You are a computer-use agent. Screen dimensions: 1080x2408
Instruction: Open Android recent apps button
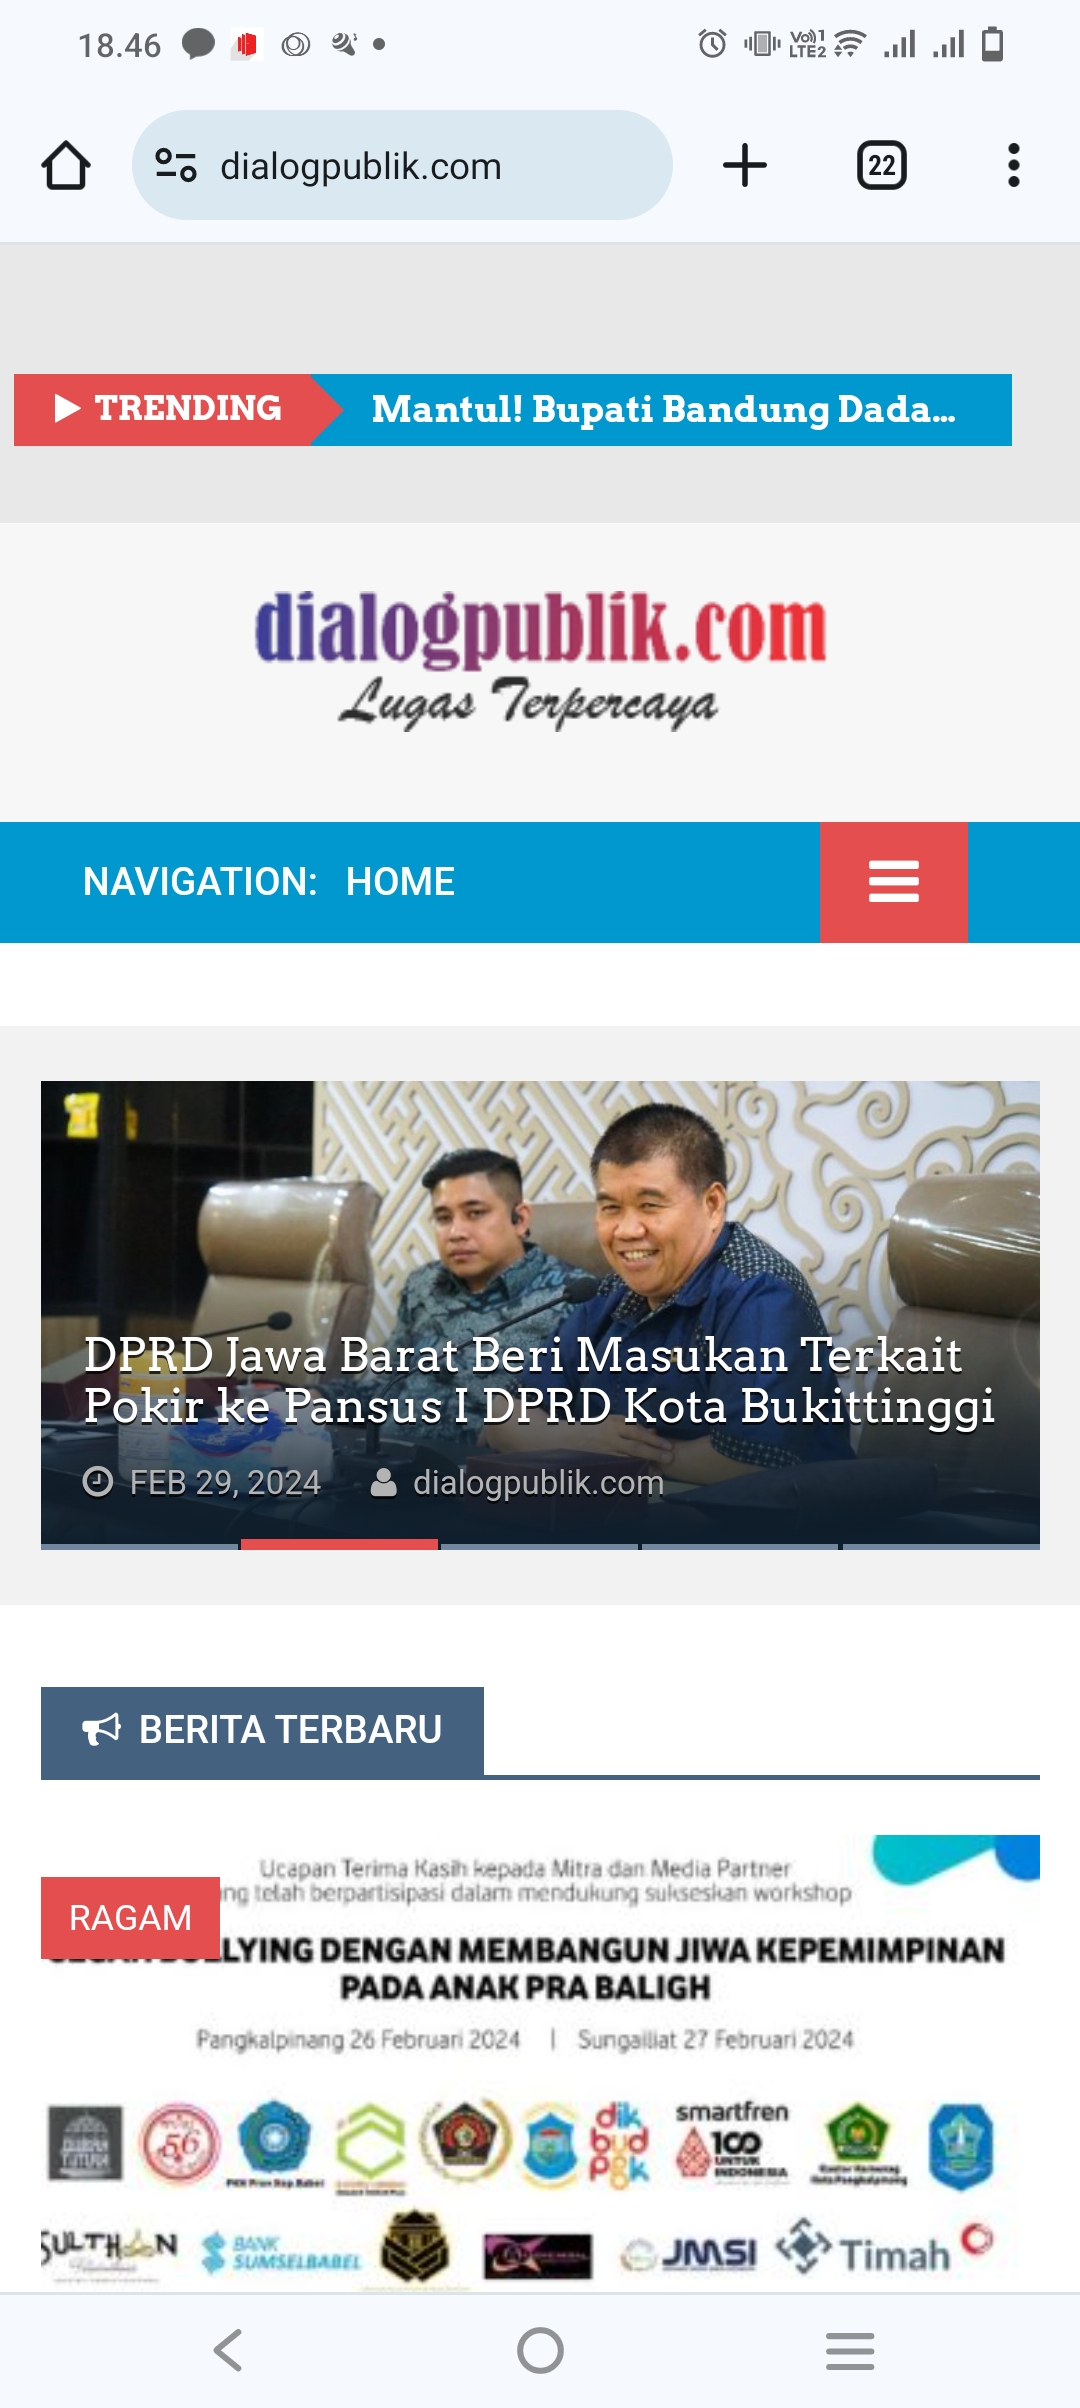[850, 2350]
